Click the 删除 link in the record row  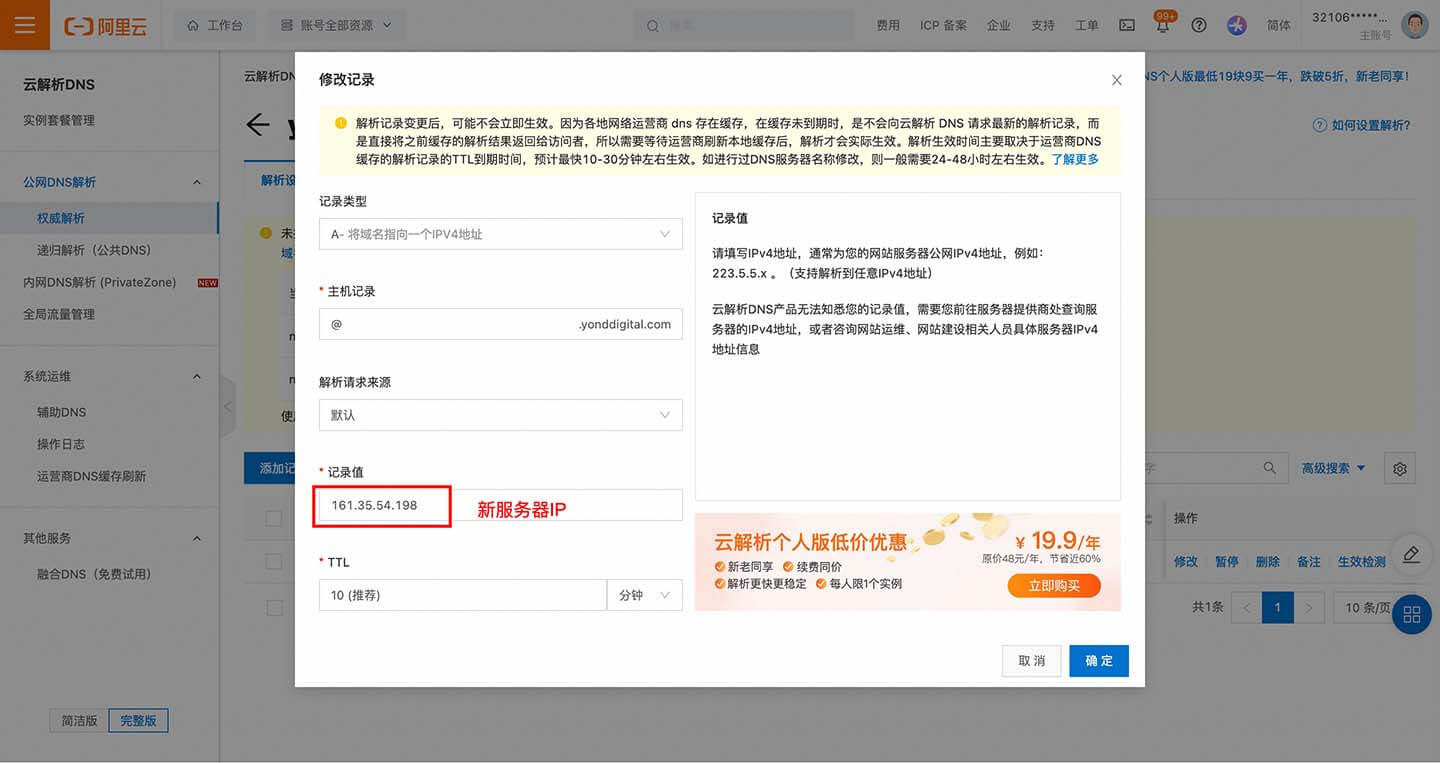coord(1268,562)
